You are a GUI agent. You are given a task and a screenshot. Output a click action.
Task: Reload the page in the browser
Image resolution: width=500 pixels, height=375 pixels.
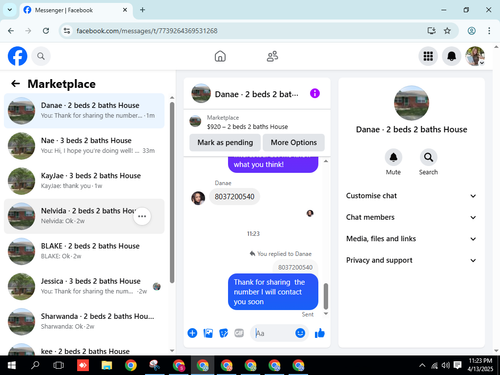(46, 31)
